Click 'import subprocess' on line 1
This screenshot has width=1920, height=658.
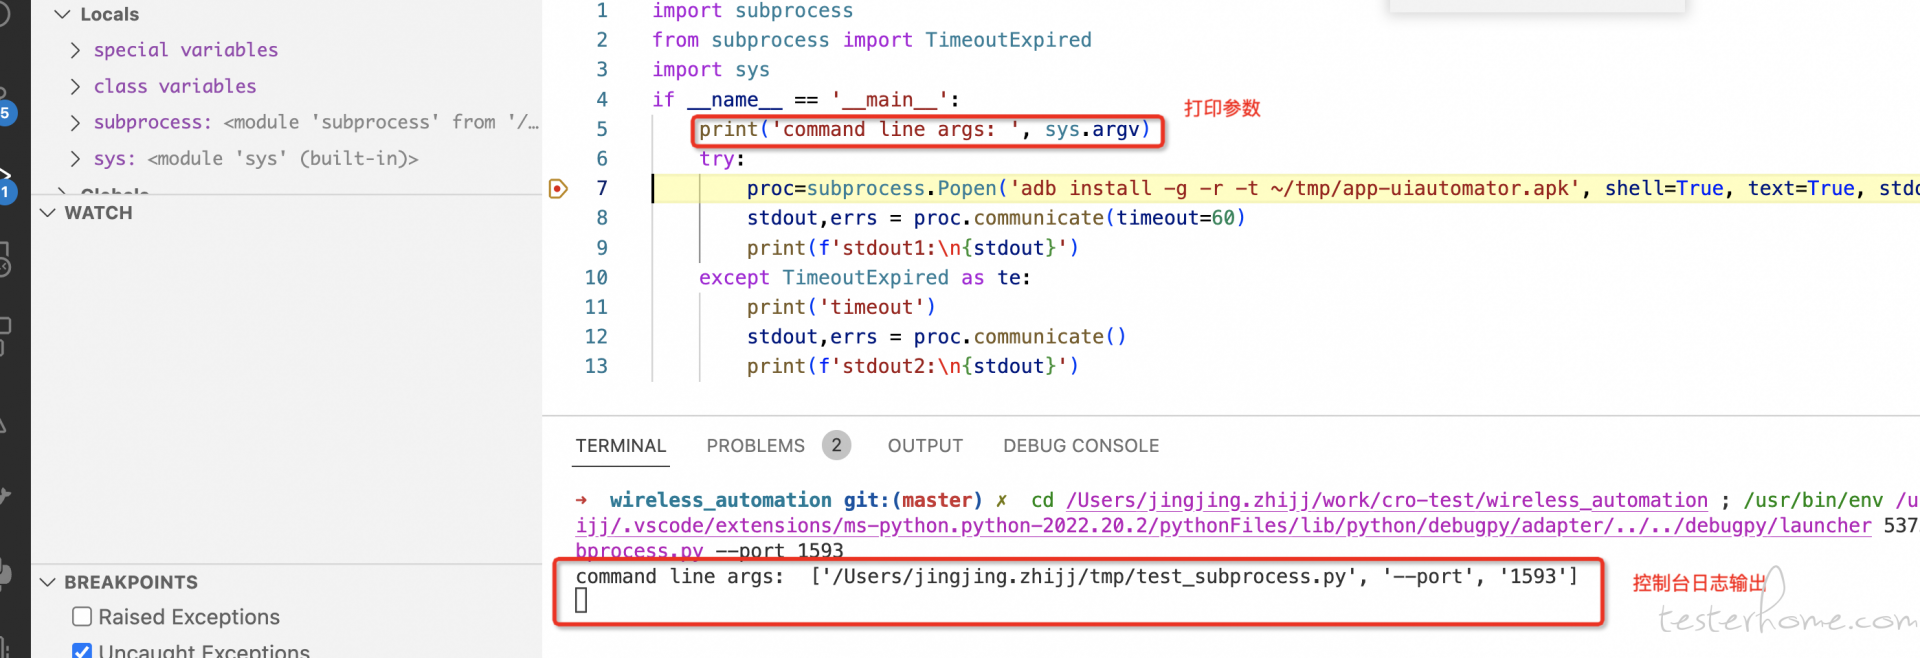(x=752, y=11)
